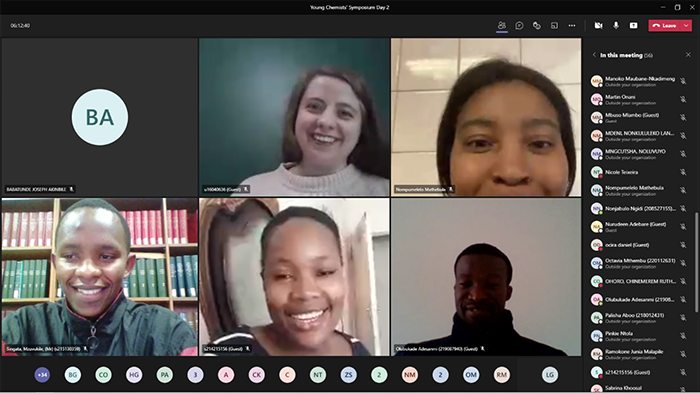The width and height of the screenshot is (700, 393).
Task: Expand the +34 overflow participants bubble
Action: pos(42,375)
